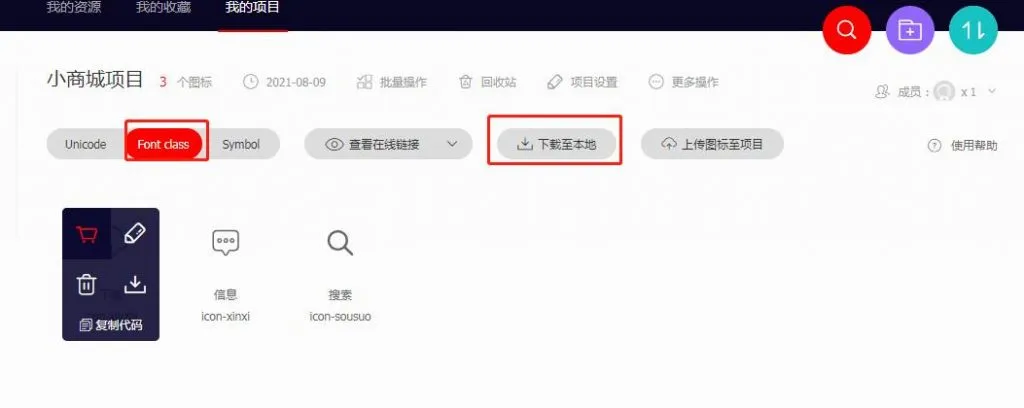Image resolution: width=1024 pixels, height=408 pixels.
Task: Click the teal sort arrows circle icon
Action: [x=973, y=30]
